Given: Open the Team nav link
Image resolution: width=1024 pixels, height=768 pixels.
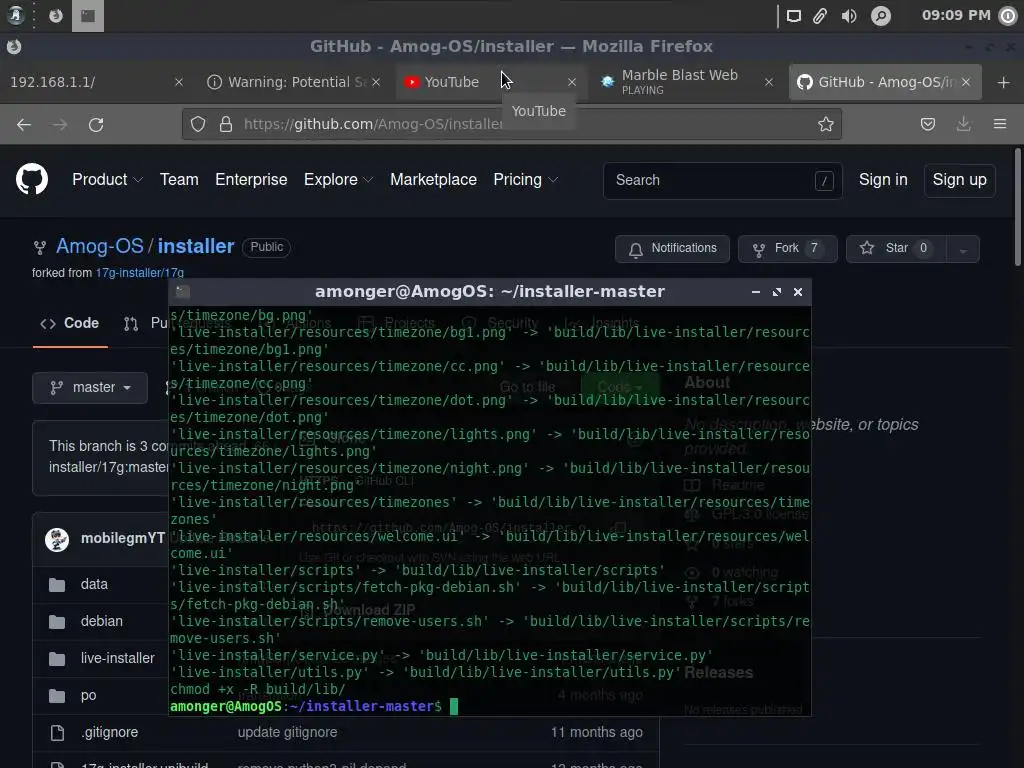Looking at the screenshot, I should pos(179,180).
